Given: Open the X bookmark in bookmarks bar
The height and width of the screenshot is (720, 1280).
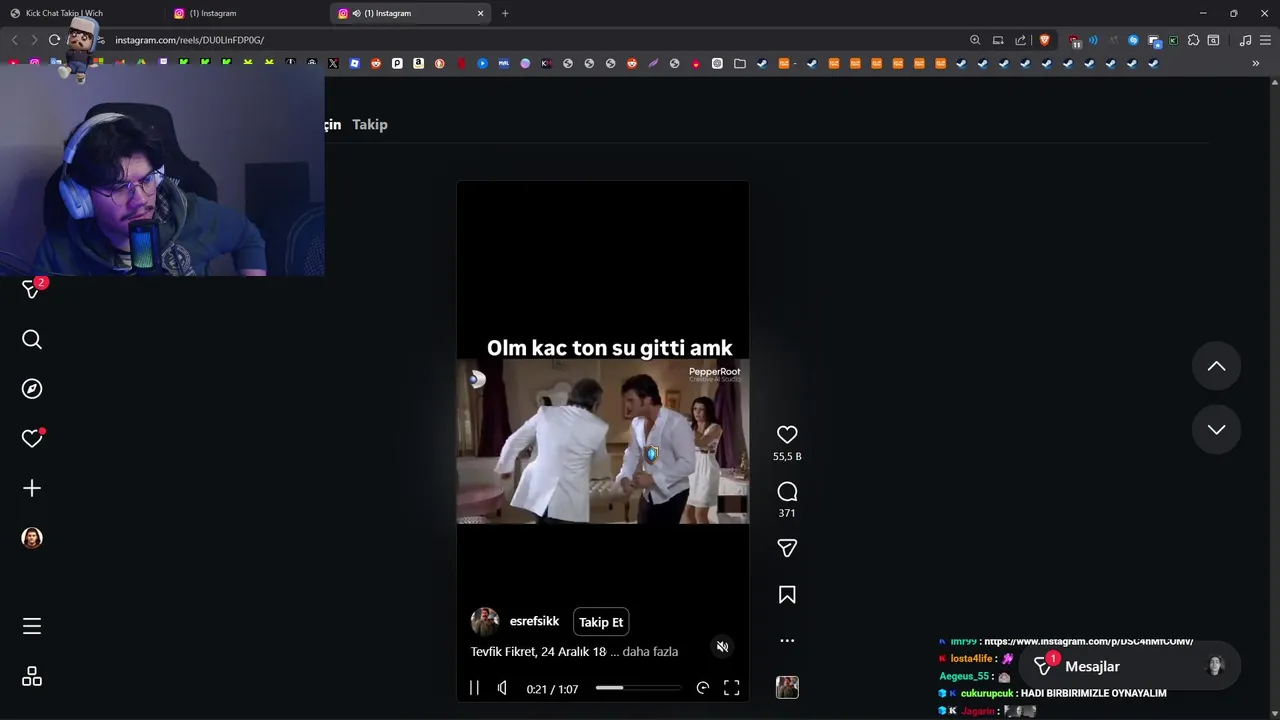Looking at the screenshot, I should (333, 63).
